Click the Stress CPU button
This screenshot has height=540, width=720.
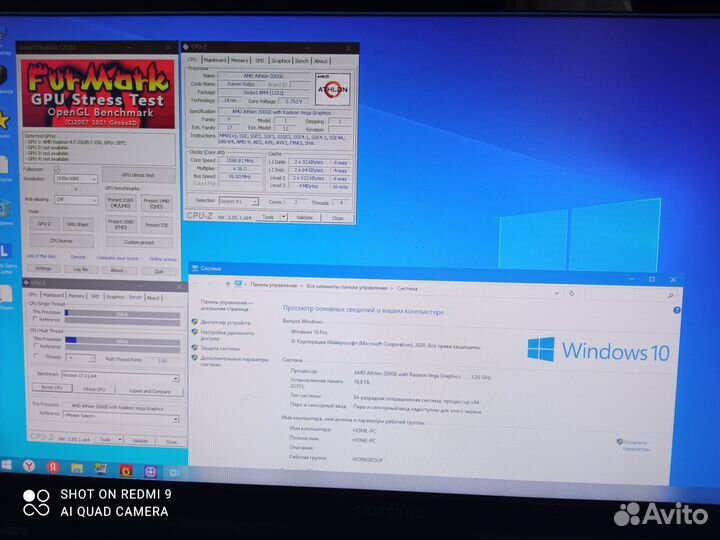94,389
